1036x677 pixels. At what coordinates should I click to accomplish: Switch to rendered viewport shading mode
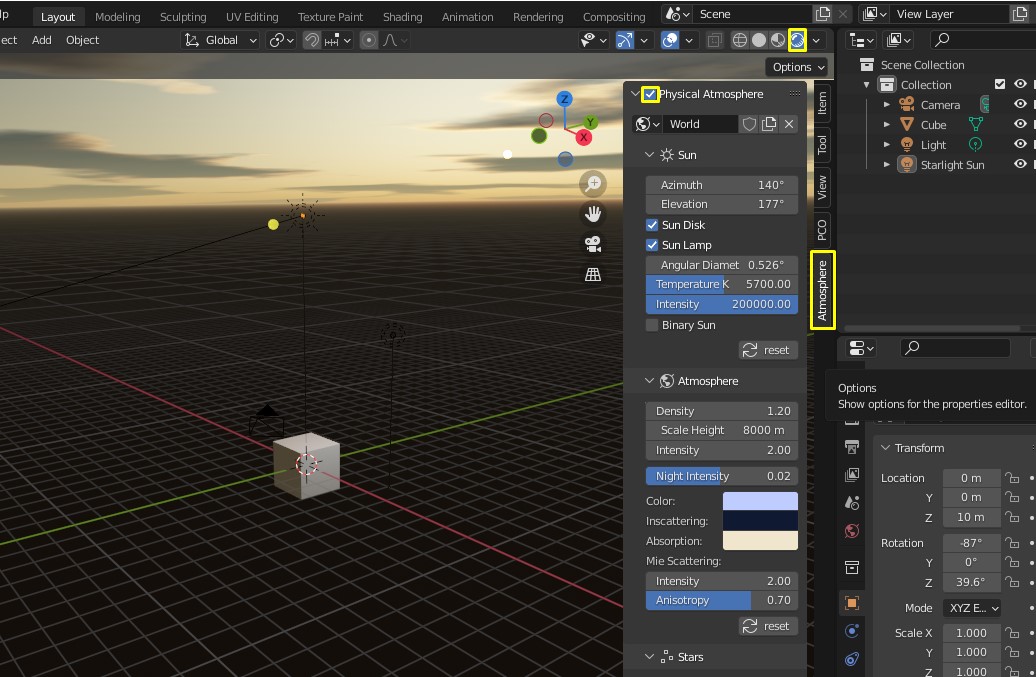(x=797, y=40)
